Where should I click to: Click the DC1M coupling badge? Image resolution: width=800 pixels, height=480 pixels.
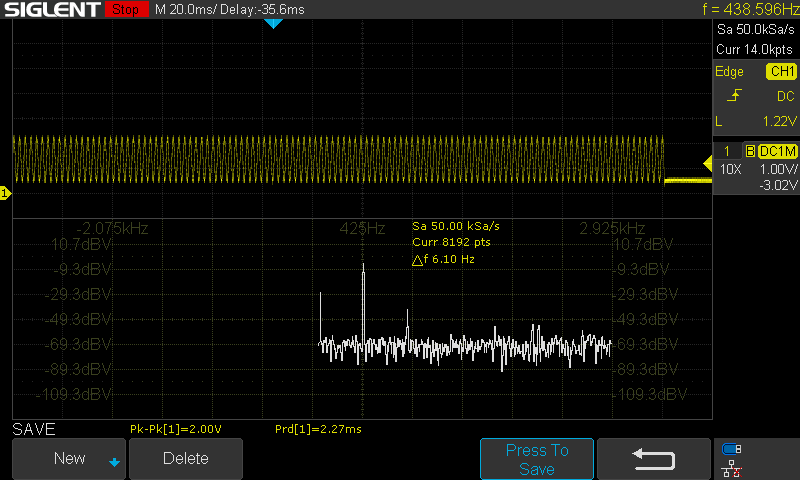(x=778, y=151)
